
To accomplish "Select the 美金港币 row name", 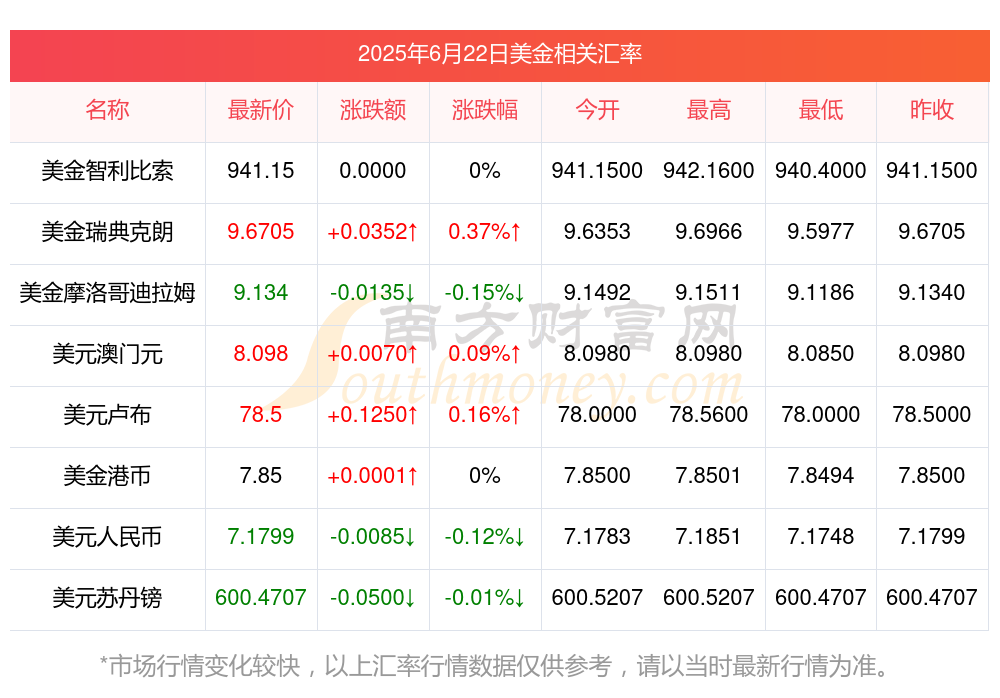I will (107, 476).
